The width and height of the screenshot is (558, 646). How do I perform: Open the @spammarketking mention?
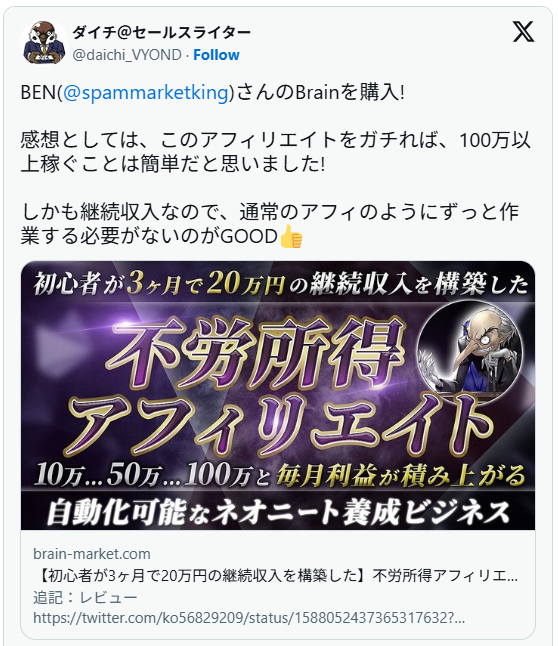pos(146,92)
